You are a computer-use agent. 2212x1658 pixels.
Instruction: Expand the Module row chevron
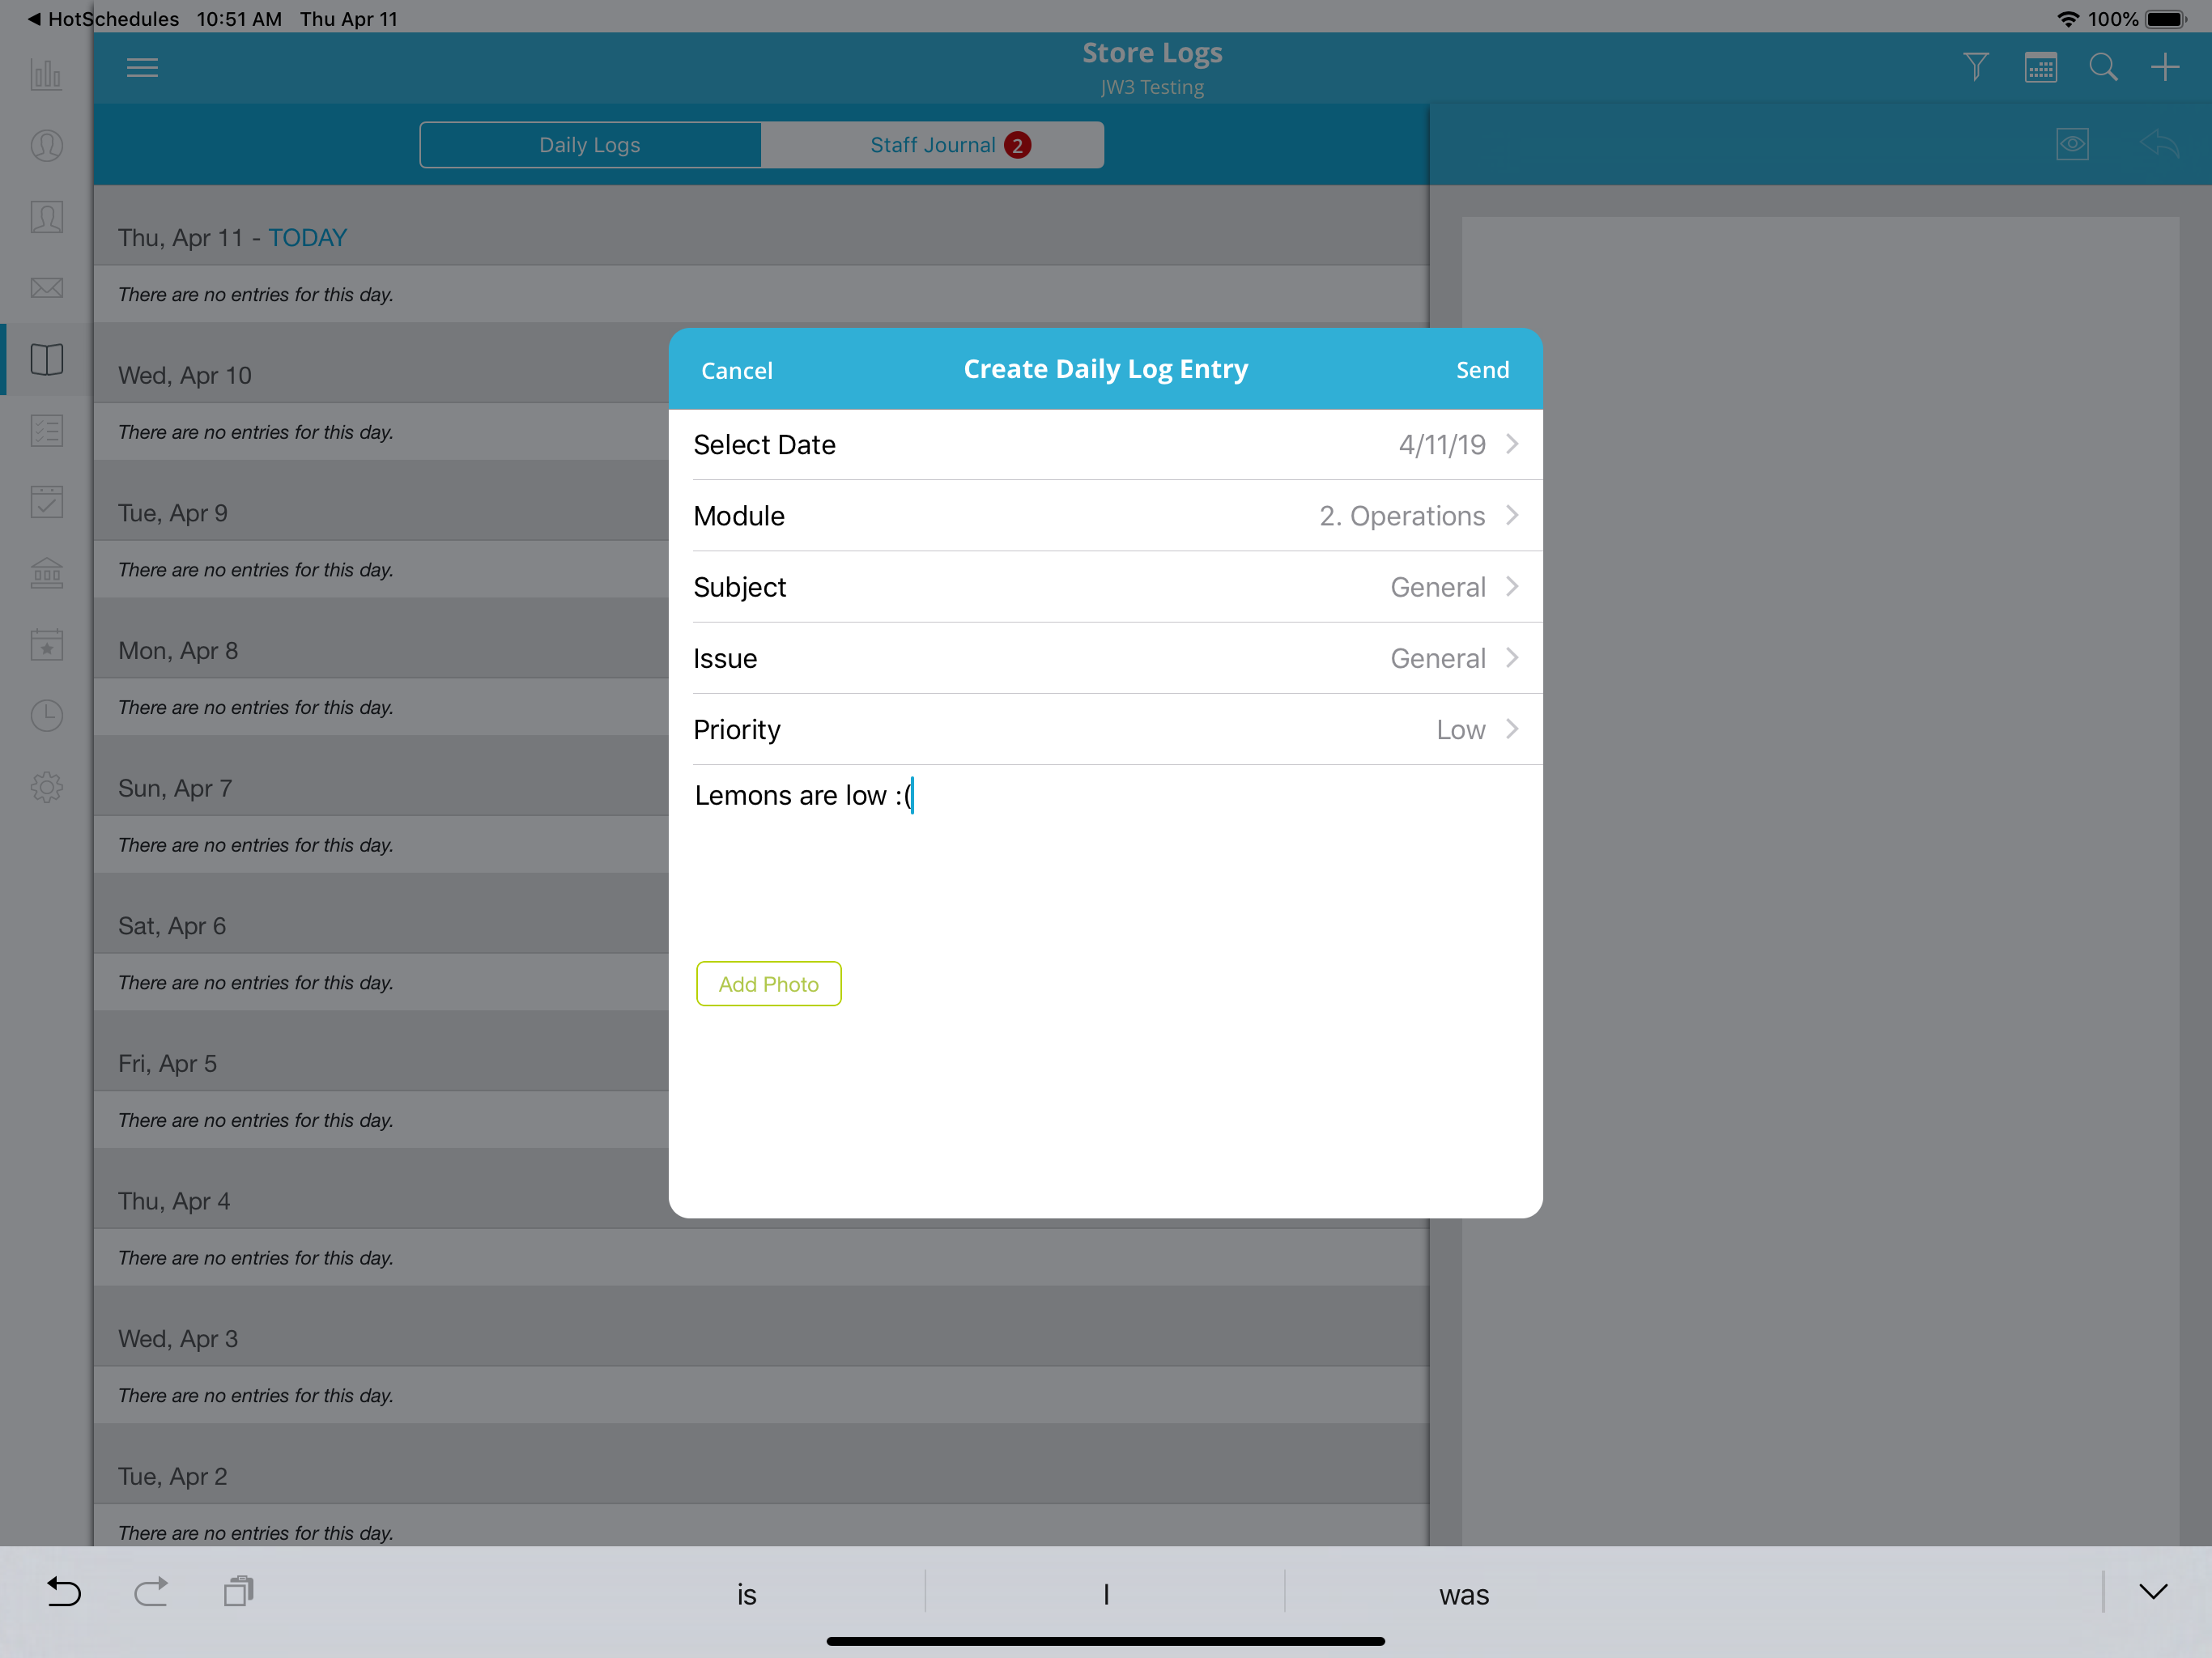point(1512,515)
